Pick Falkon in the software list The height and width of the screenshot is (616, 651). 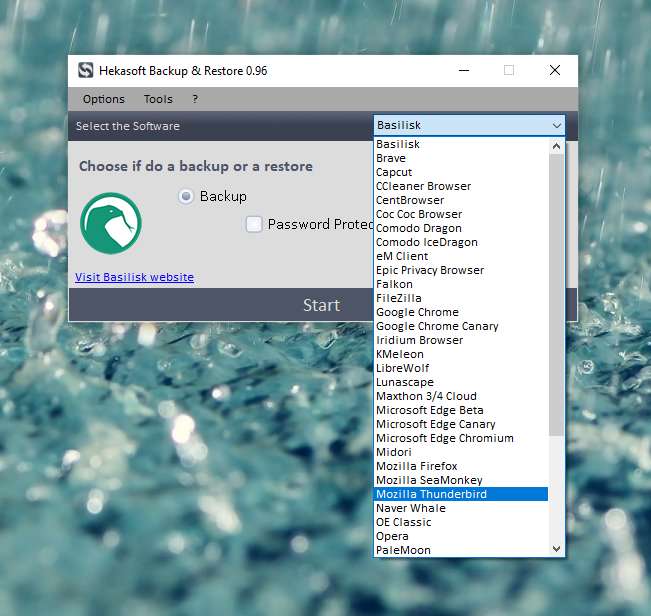pyautogui.click(x=461, y=284)
